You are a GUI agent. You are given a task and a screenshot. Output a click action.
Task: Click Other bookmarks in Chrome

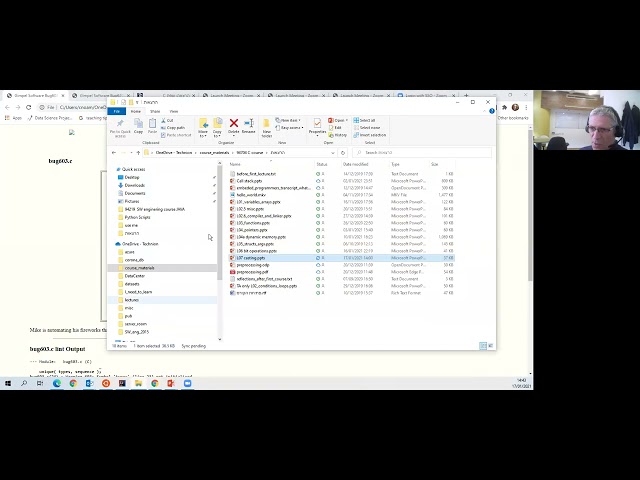513,118
